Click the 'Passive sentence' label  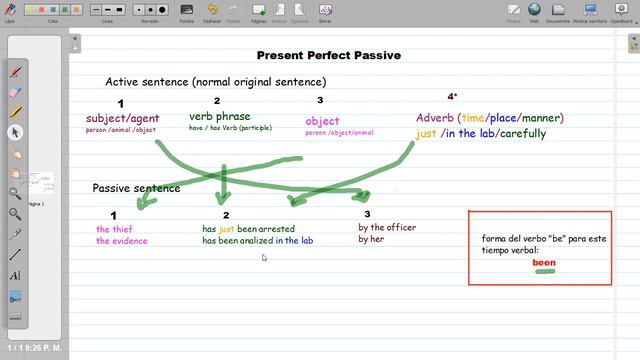(x=136, y=188)
